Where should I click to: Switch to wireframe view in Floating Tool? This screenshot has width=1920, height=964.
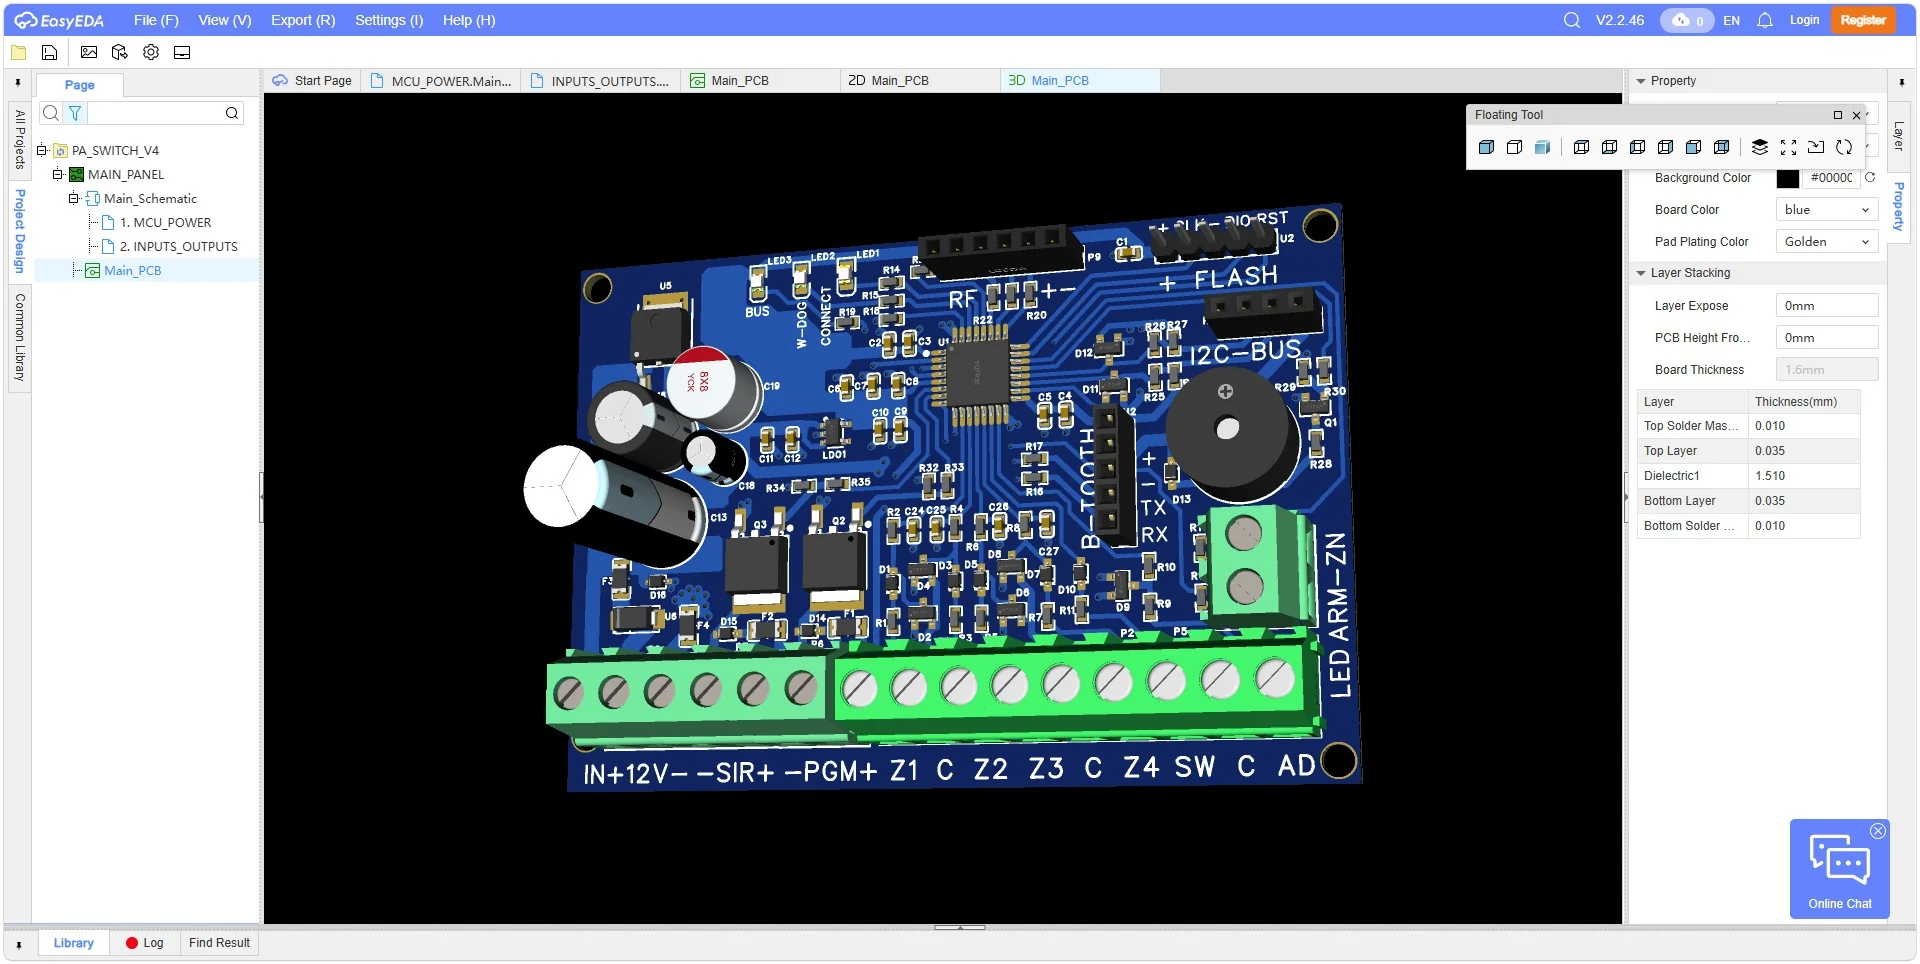[1515, 147]
